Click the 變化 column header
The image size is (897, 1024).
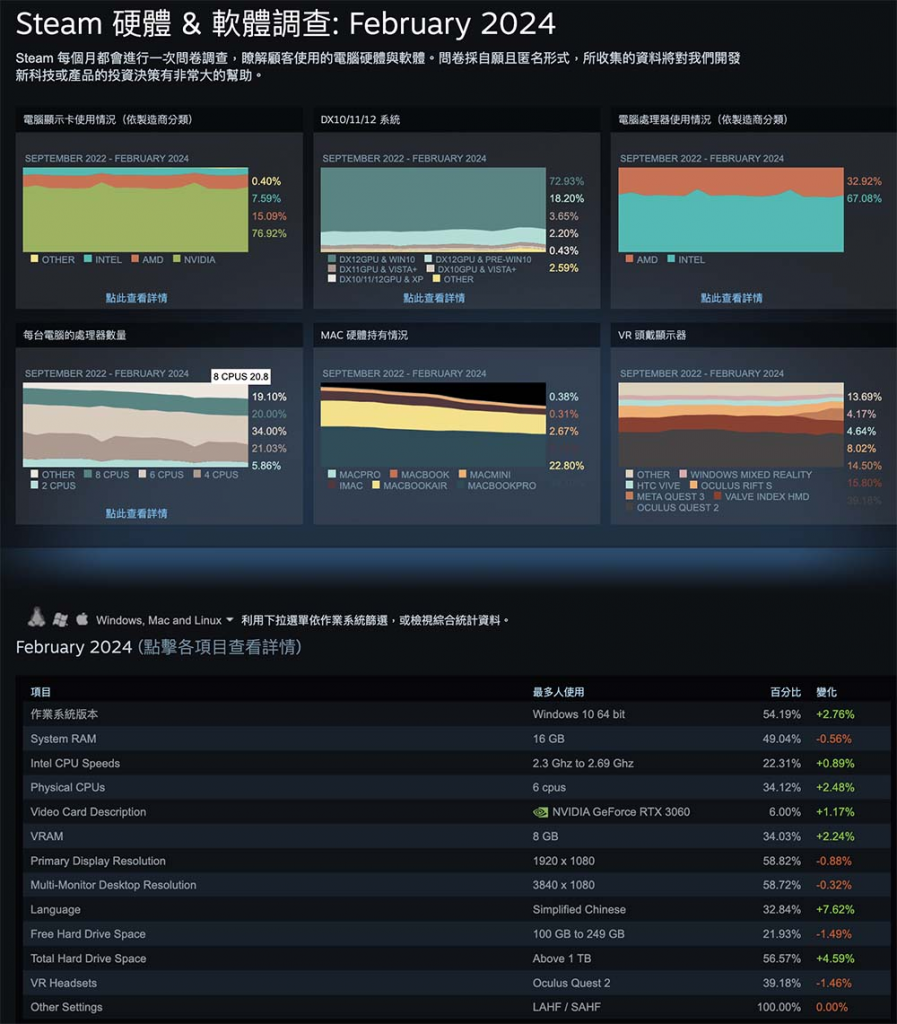[x=826, y=692]
